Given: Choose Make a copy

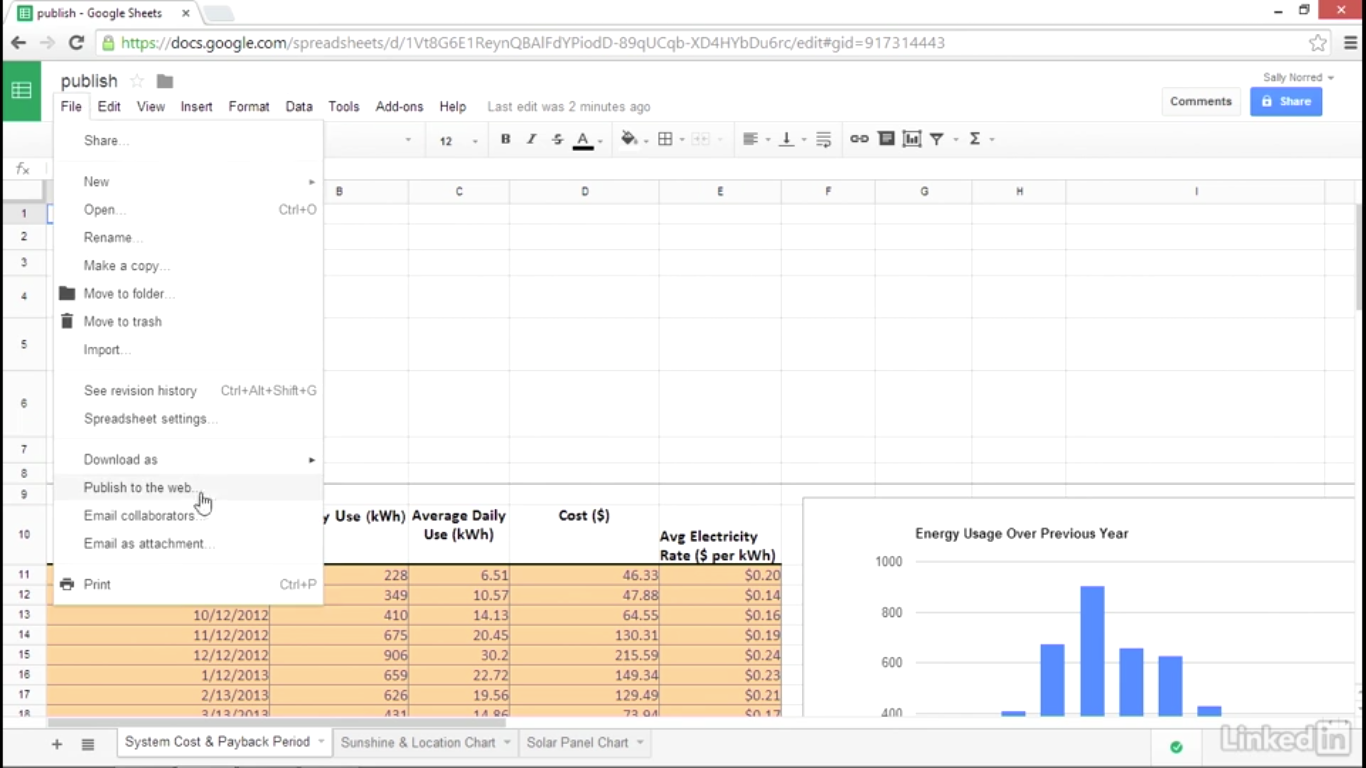Looking at the screenshot, I should 188,266.
